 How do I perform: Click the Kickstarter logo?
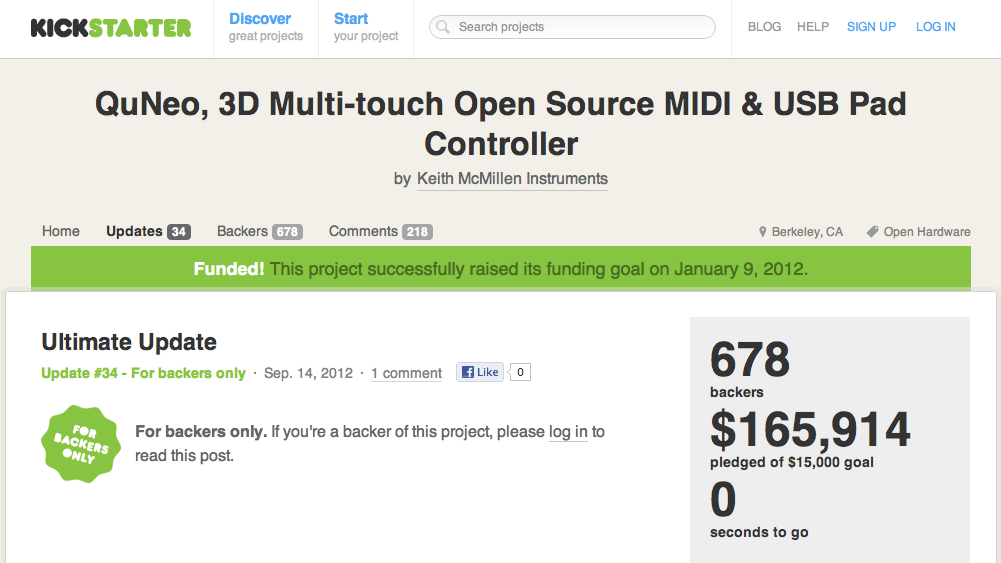pyautogui.click(x=110, y=27)
